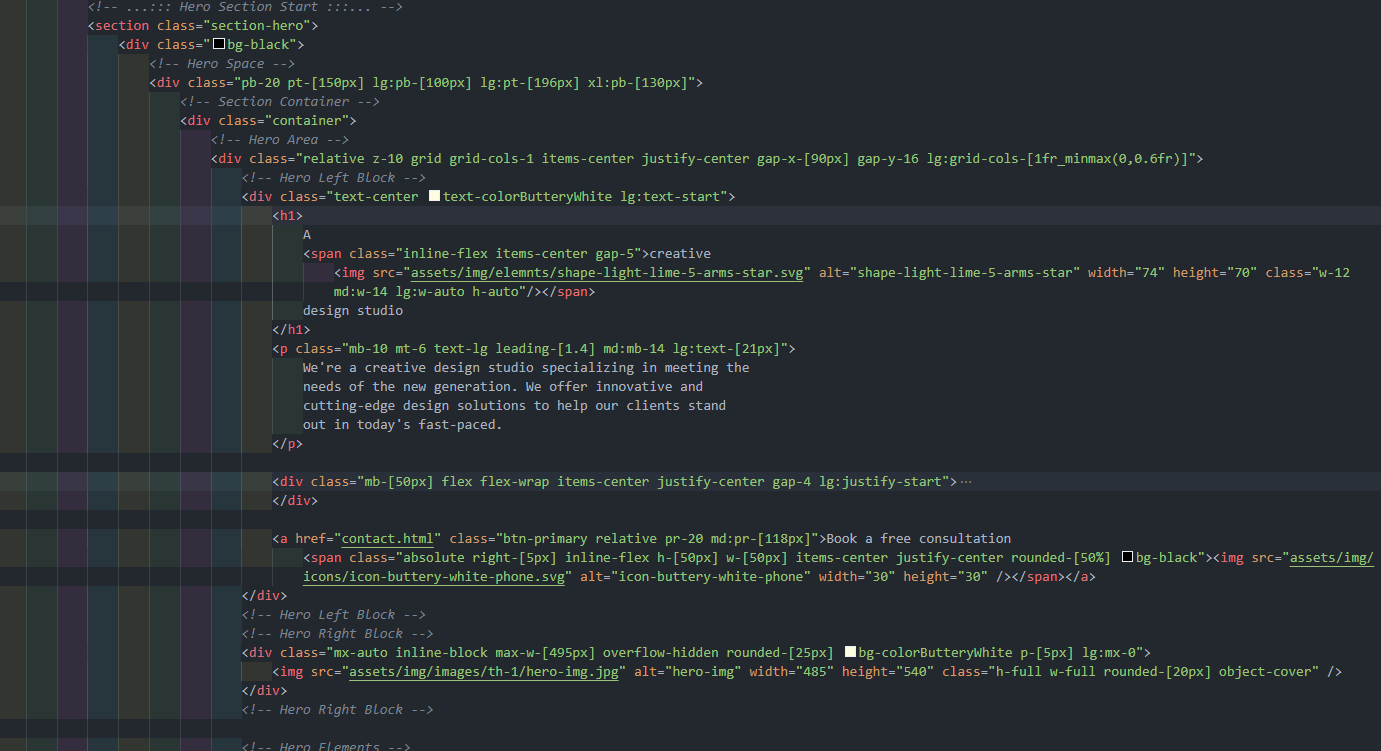
Task: Click the closing /h1 tag
Action: (292, 330)
